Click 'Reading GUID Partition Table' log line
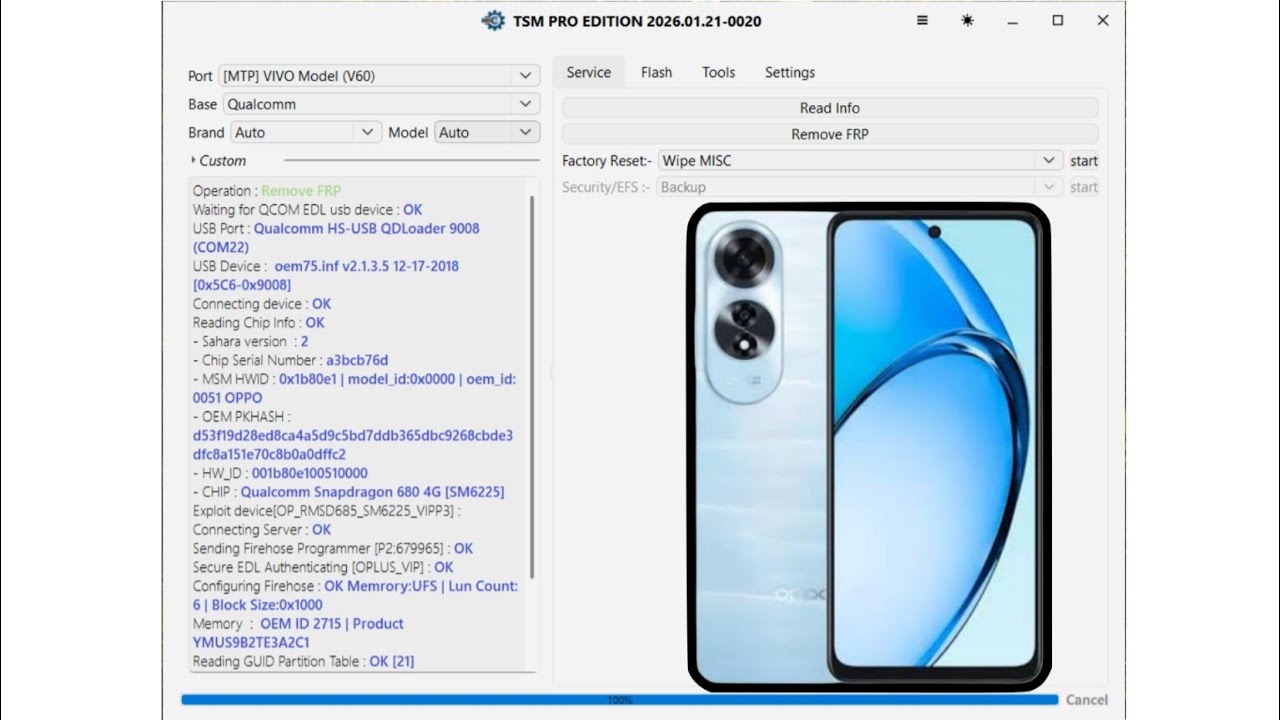 (x=303, y=661)
